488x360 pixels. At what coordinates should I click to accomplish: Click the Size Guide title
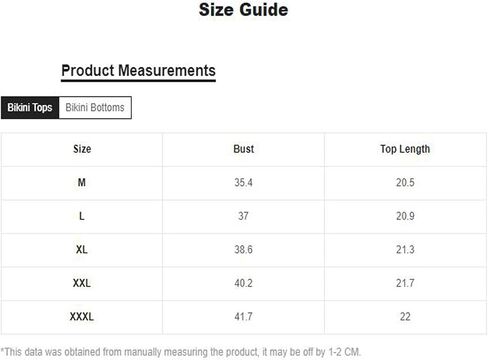(244, 10)
